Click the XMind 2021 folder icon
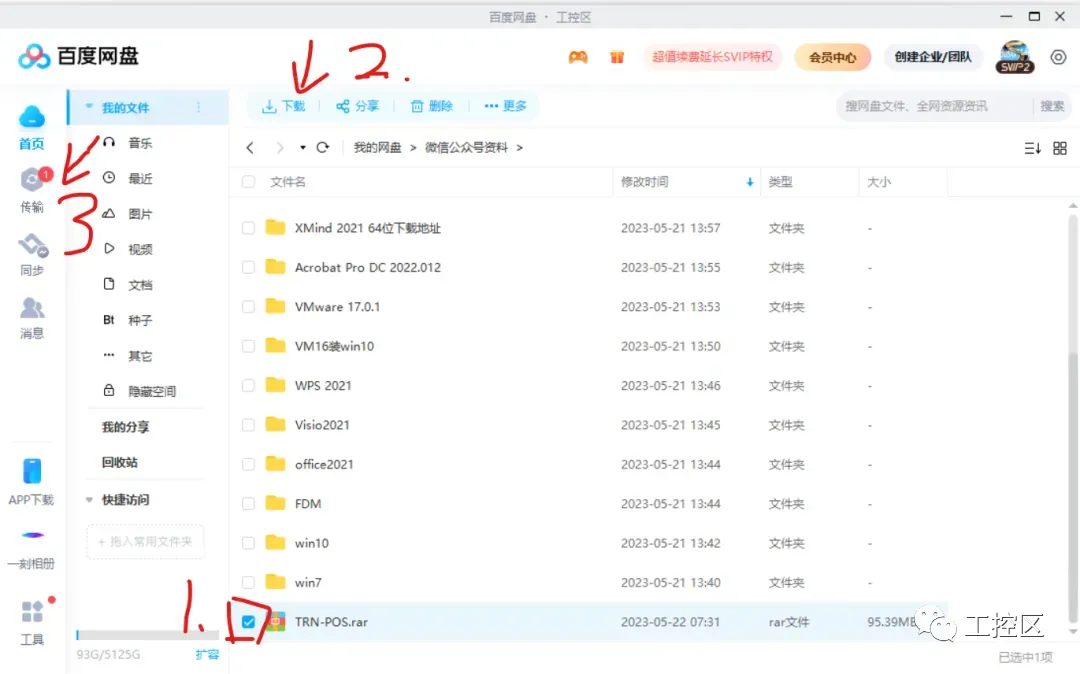This screenshot has height=674, width=1080. [276, 227]
